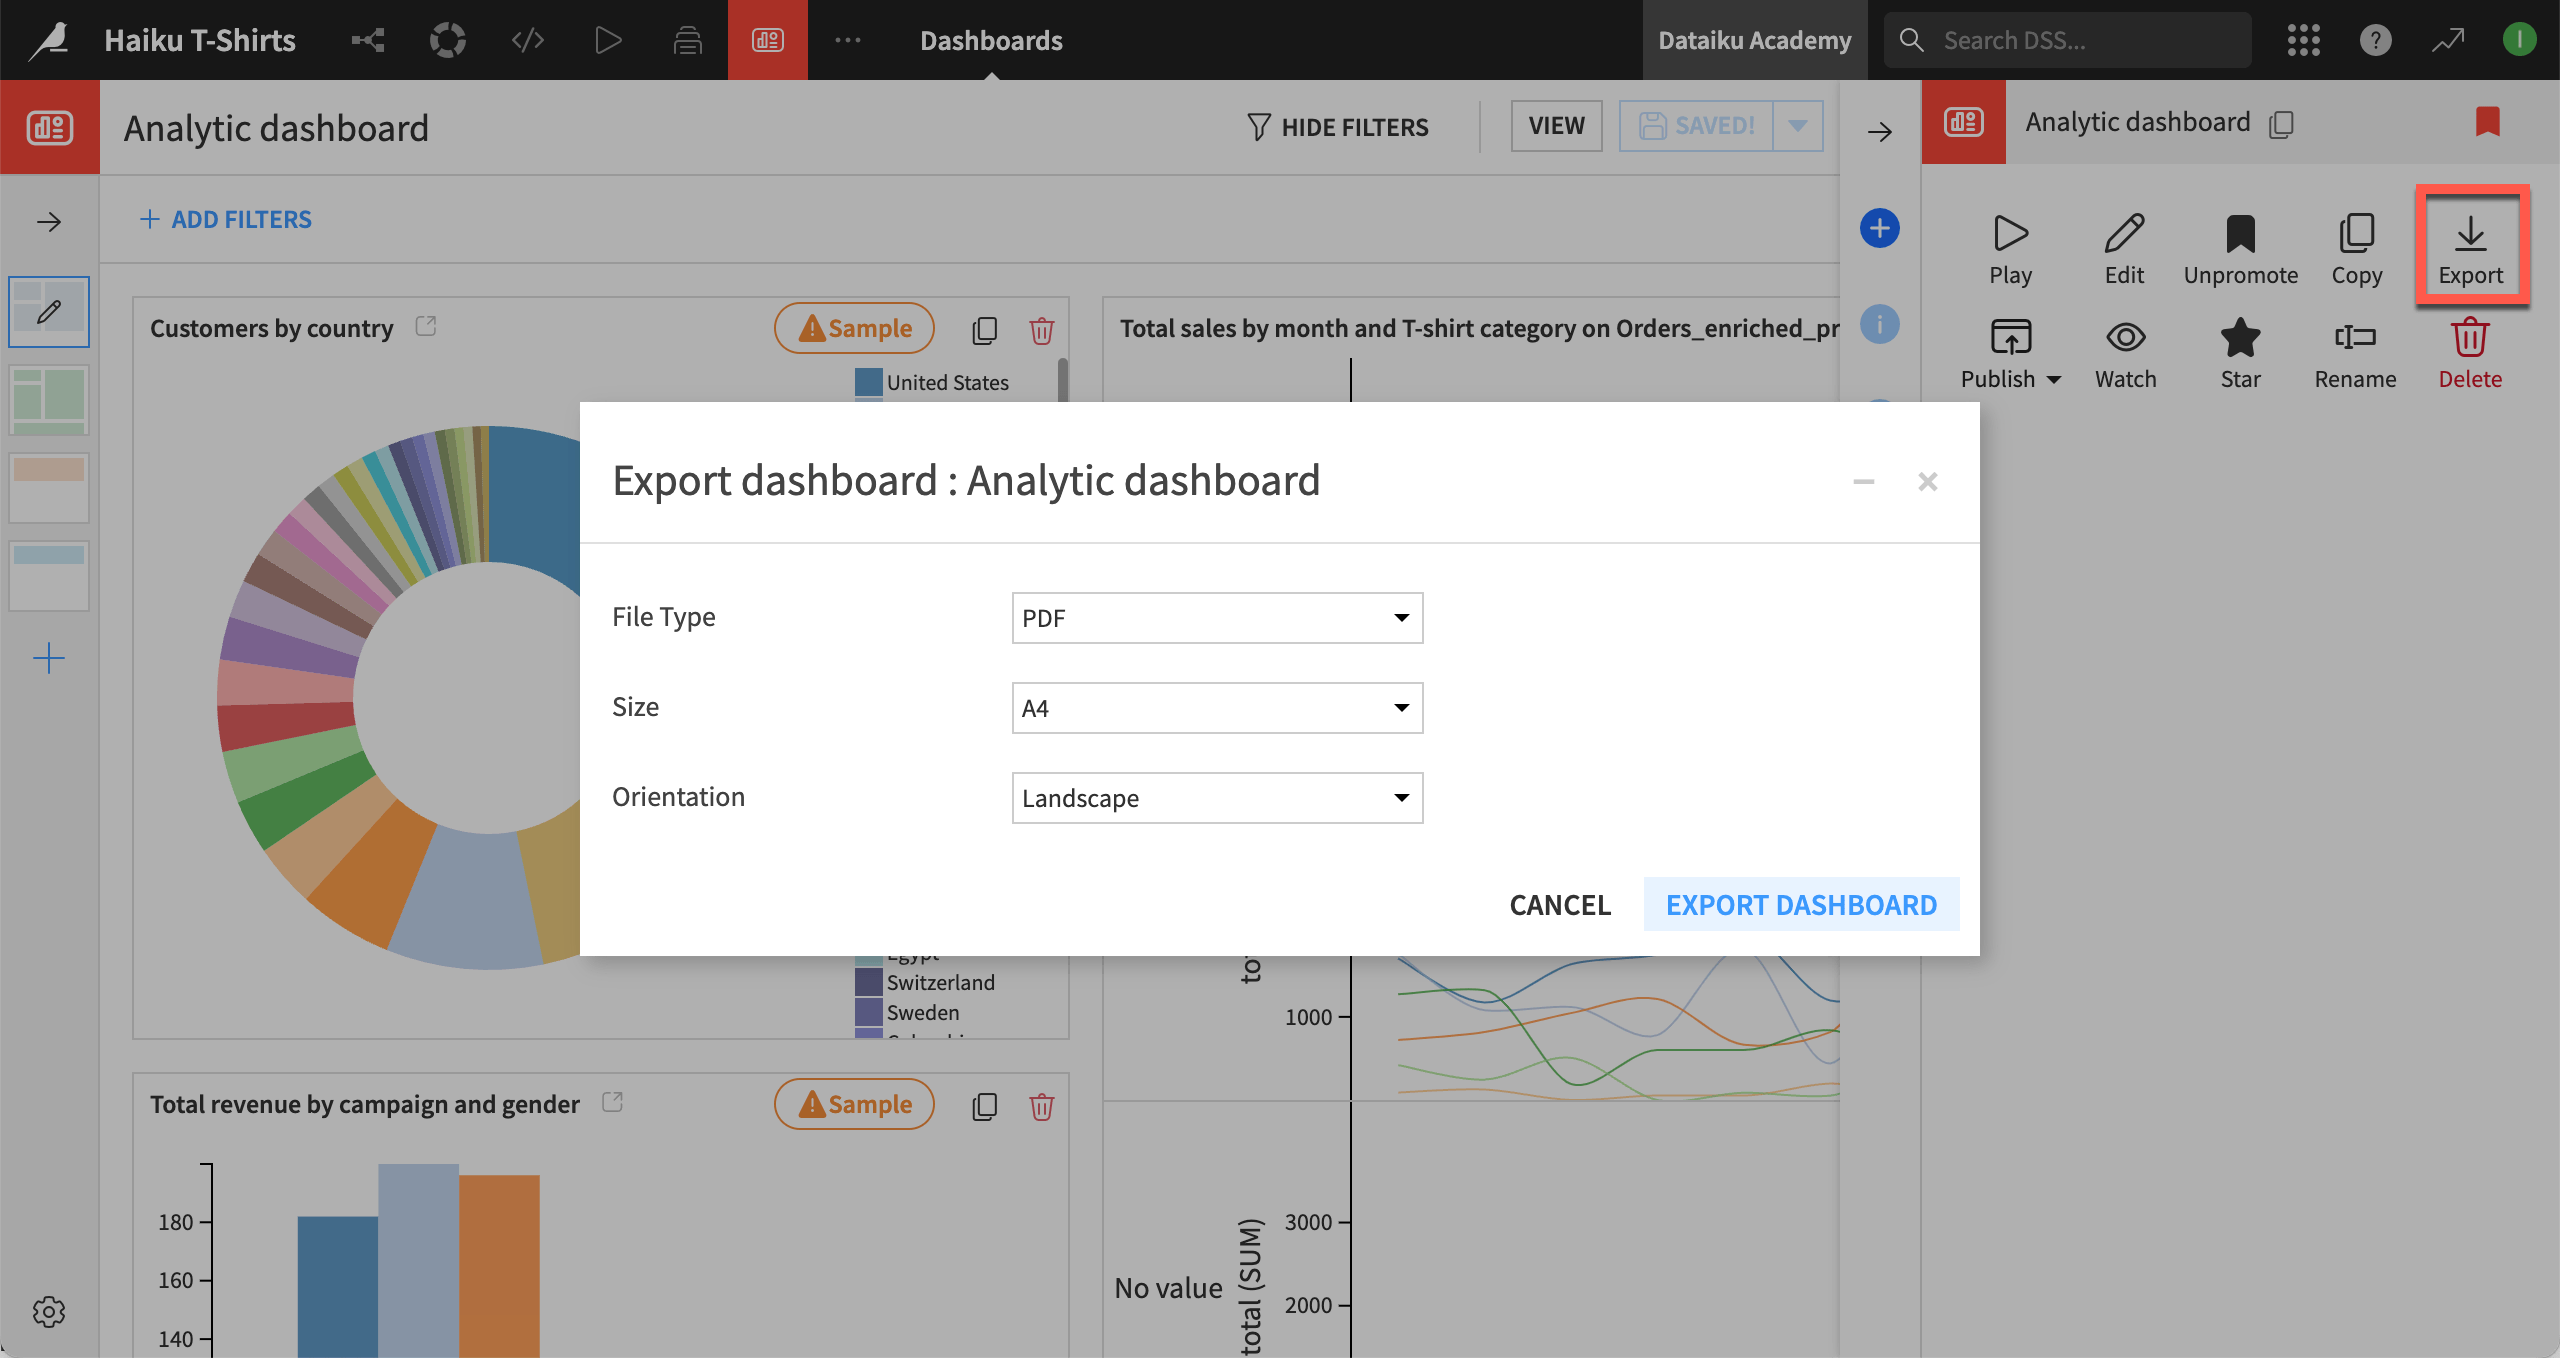Delete the dashboard via the red trash icon

[2470, 350]
